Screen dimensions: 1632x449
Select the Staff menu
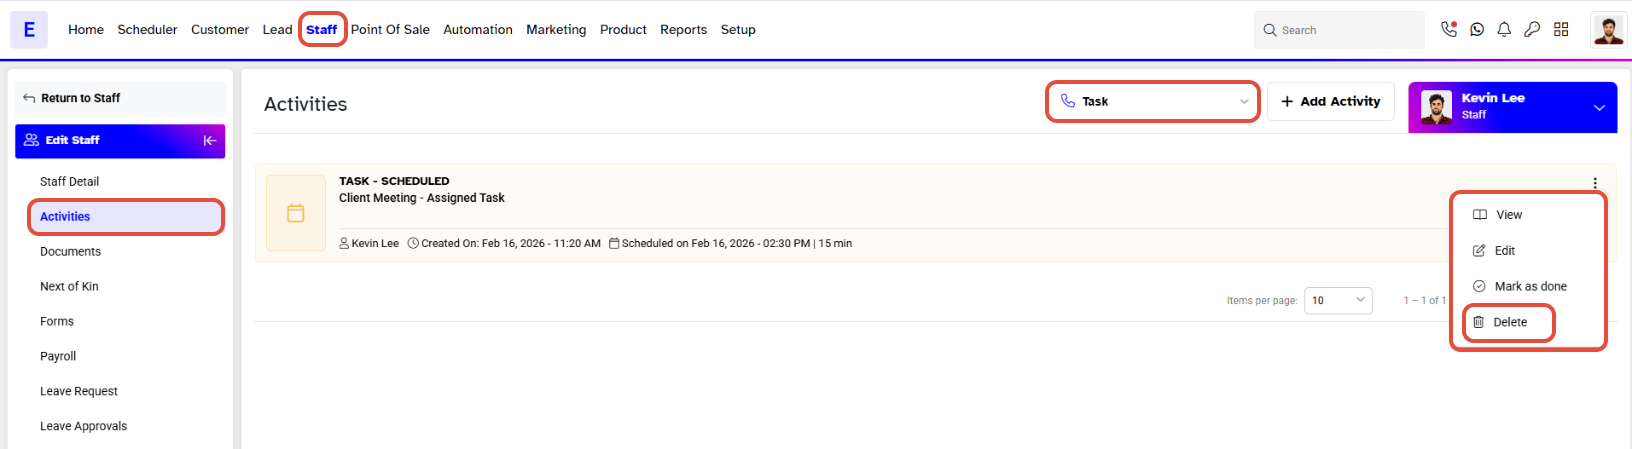pos(322,30)
